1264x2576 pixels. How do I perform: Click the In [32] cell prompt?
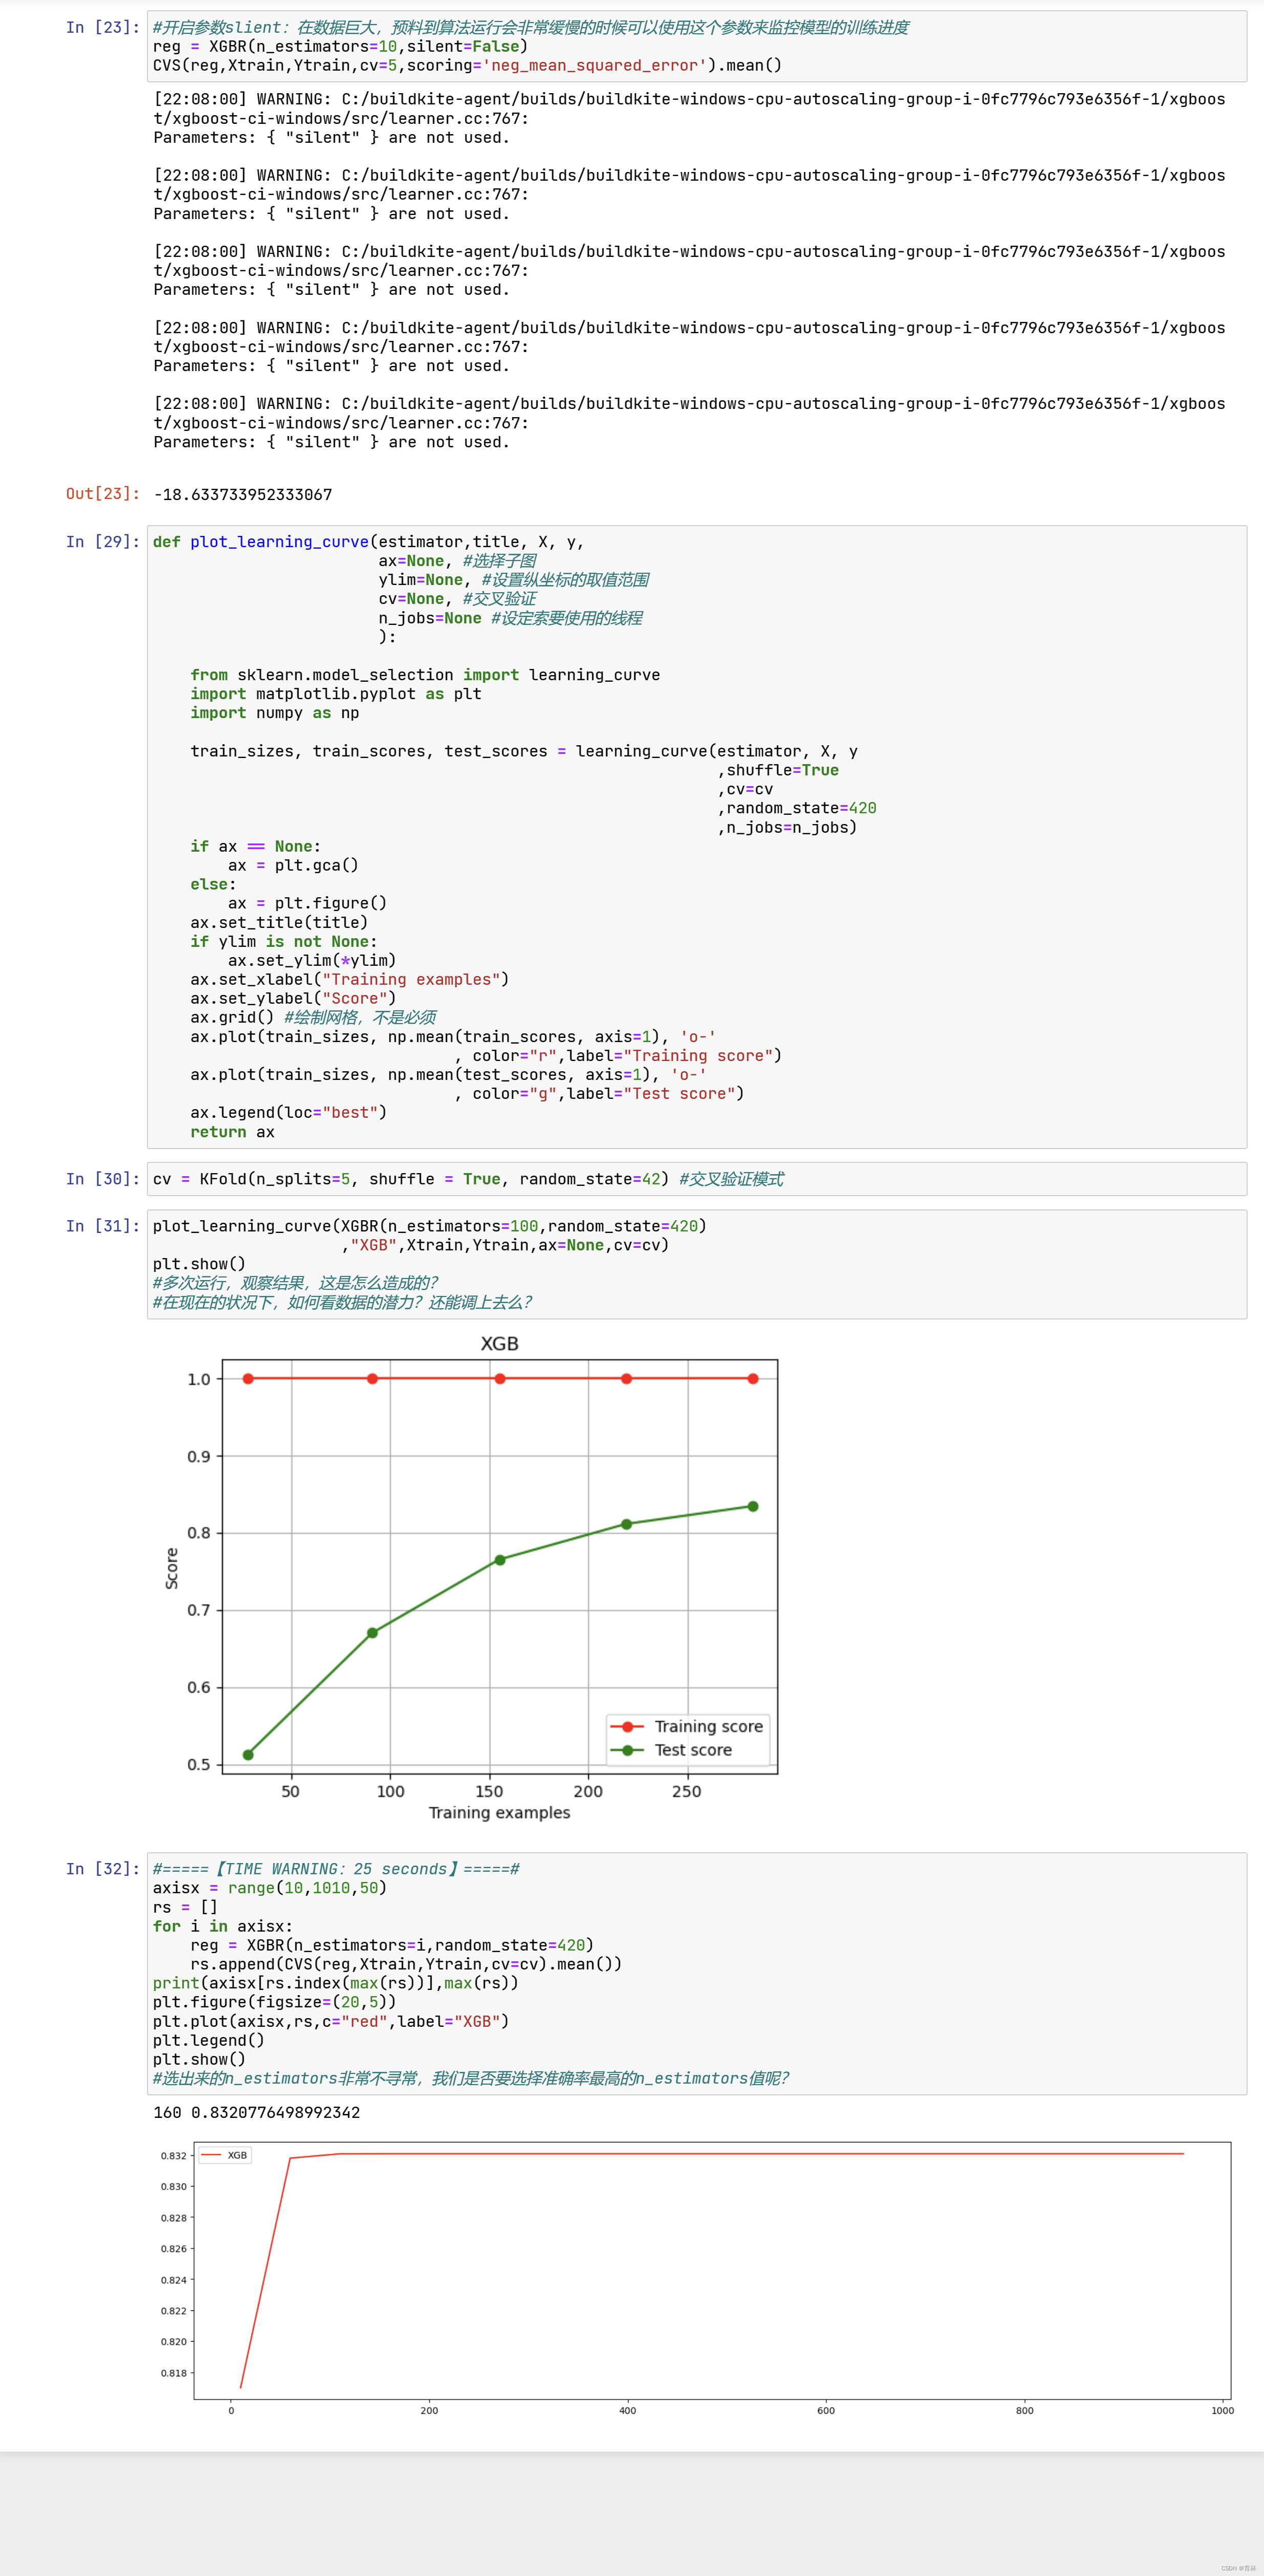[102, 1869]
